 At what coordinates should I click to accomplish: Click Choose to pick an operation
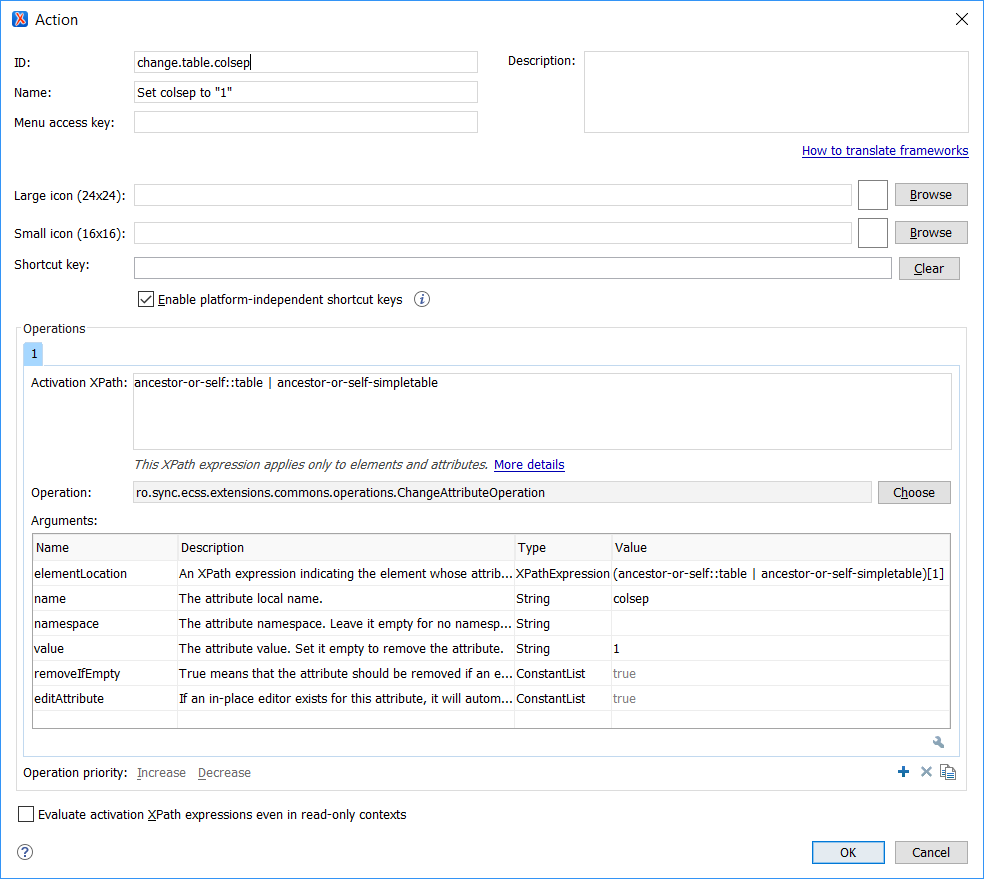tap(913, 492)
